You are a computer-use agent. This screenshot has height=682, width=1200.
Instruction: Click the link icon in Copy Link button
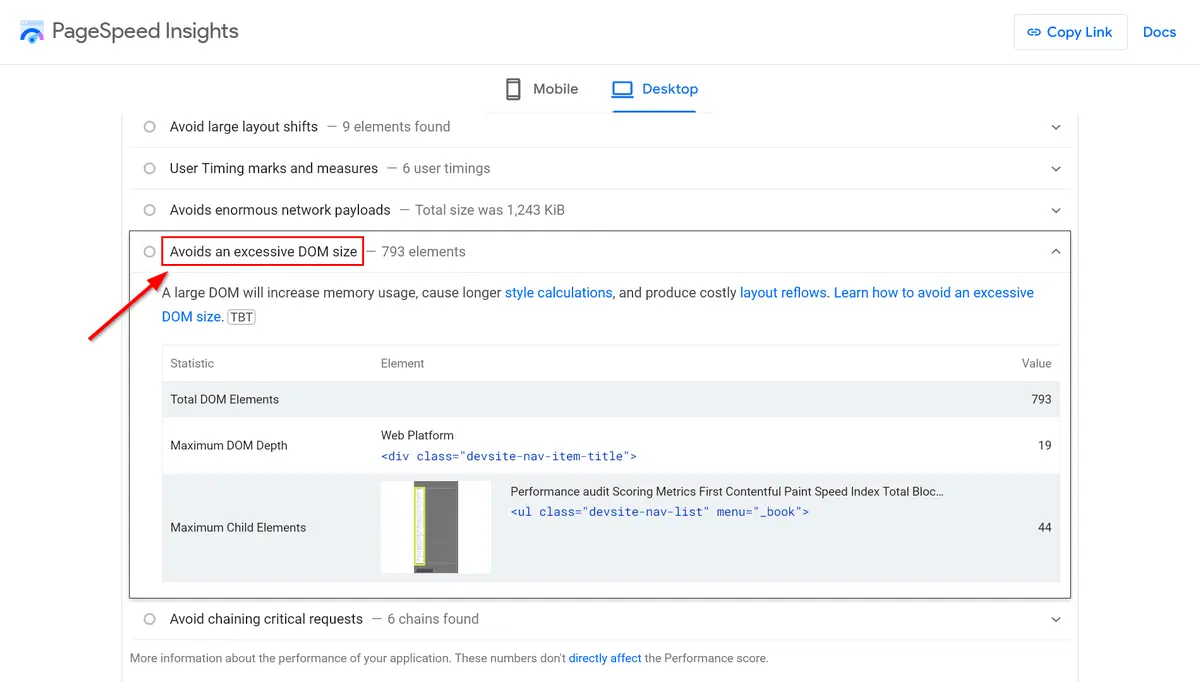click(1033, 32)
